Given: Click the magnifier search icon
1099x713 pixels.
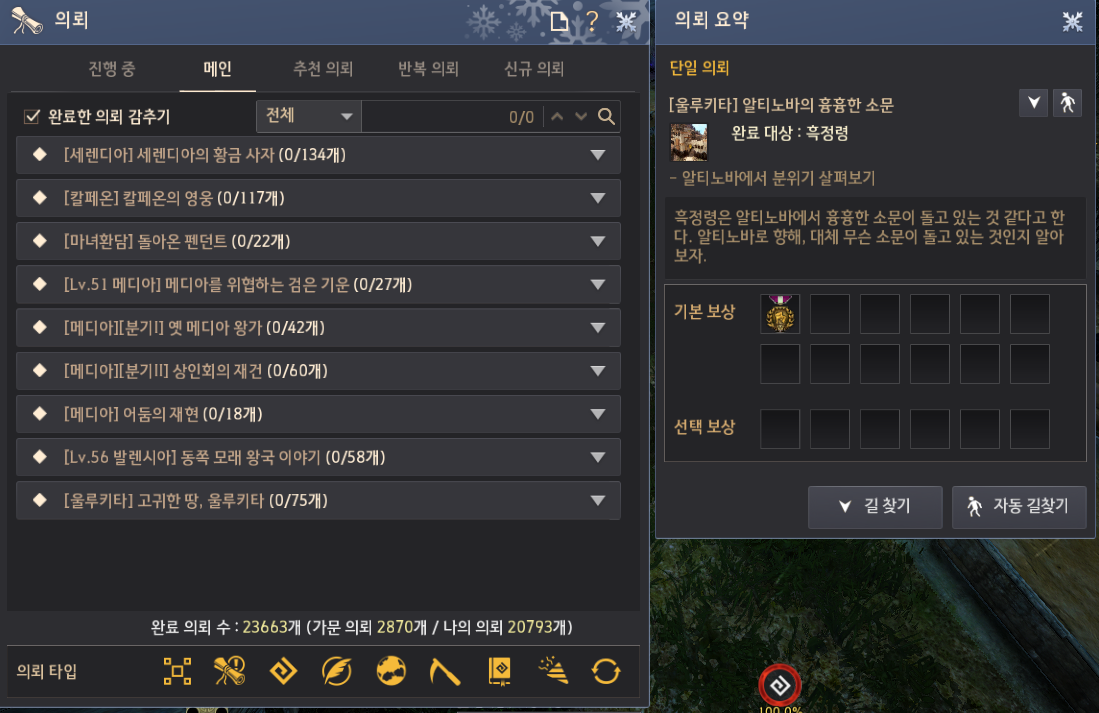Looking at the screenshot, I should coord(606,116).
